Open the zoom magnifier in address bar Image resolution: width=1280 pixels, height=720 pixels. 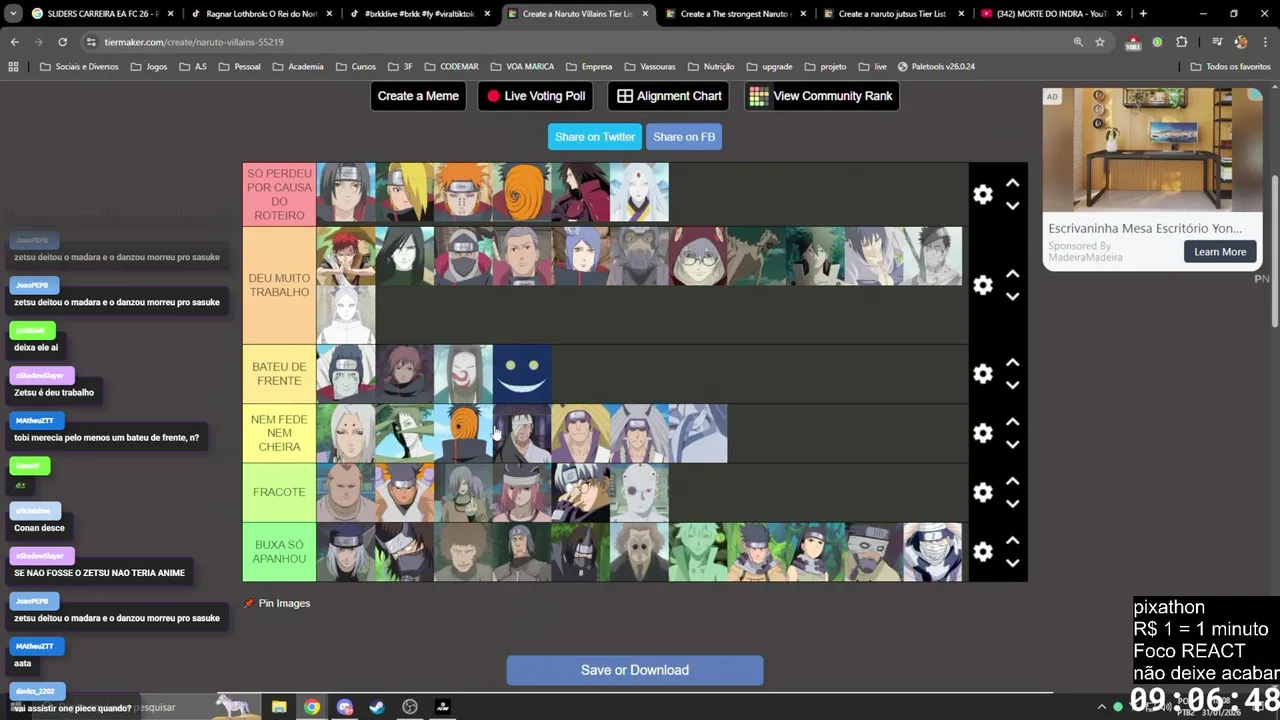[1078, 42]
